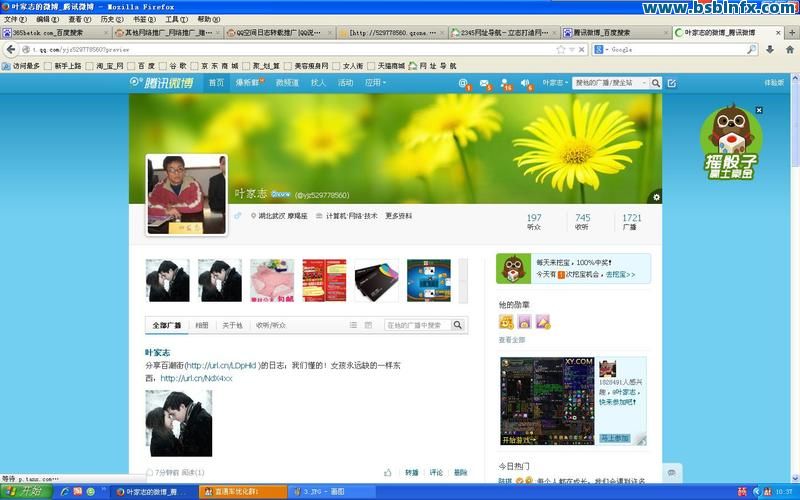Viewport: 800px width, 500px height.
Task: Click search icon in broadcast search
Action: (458, 325)
